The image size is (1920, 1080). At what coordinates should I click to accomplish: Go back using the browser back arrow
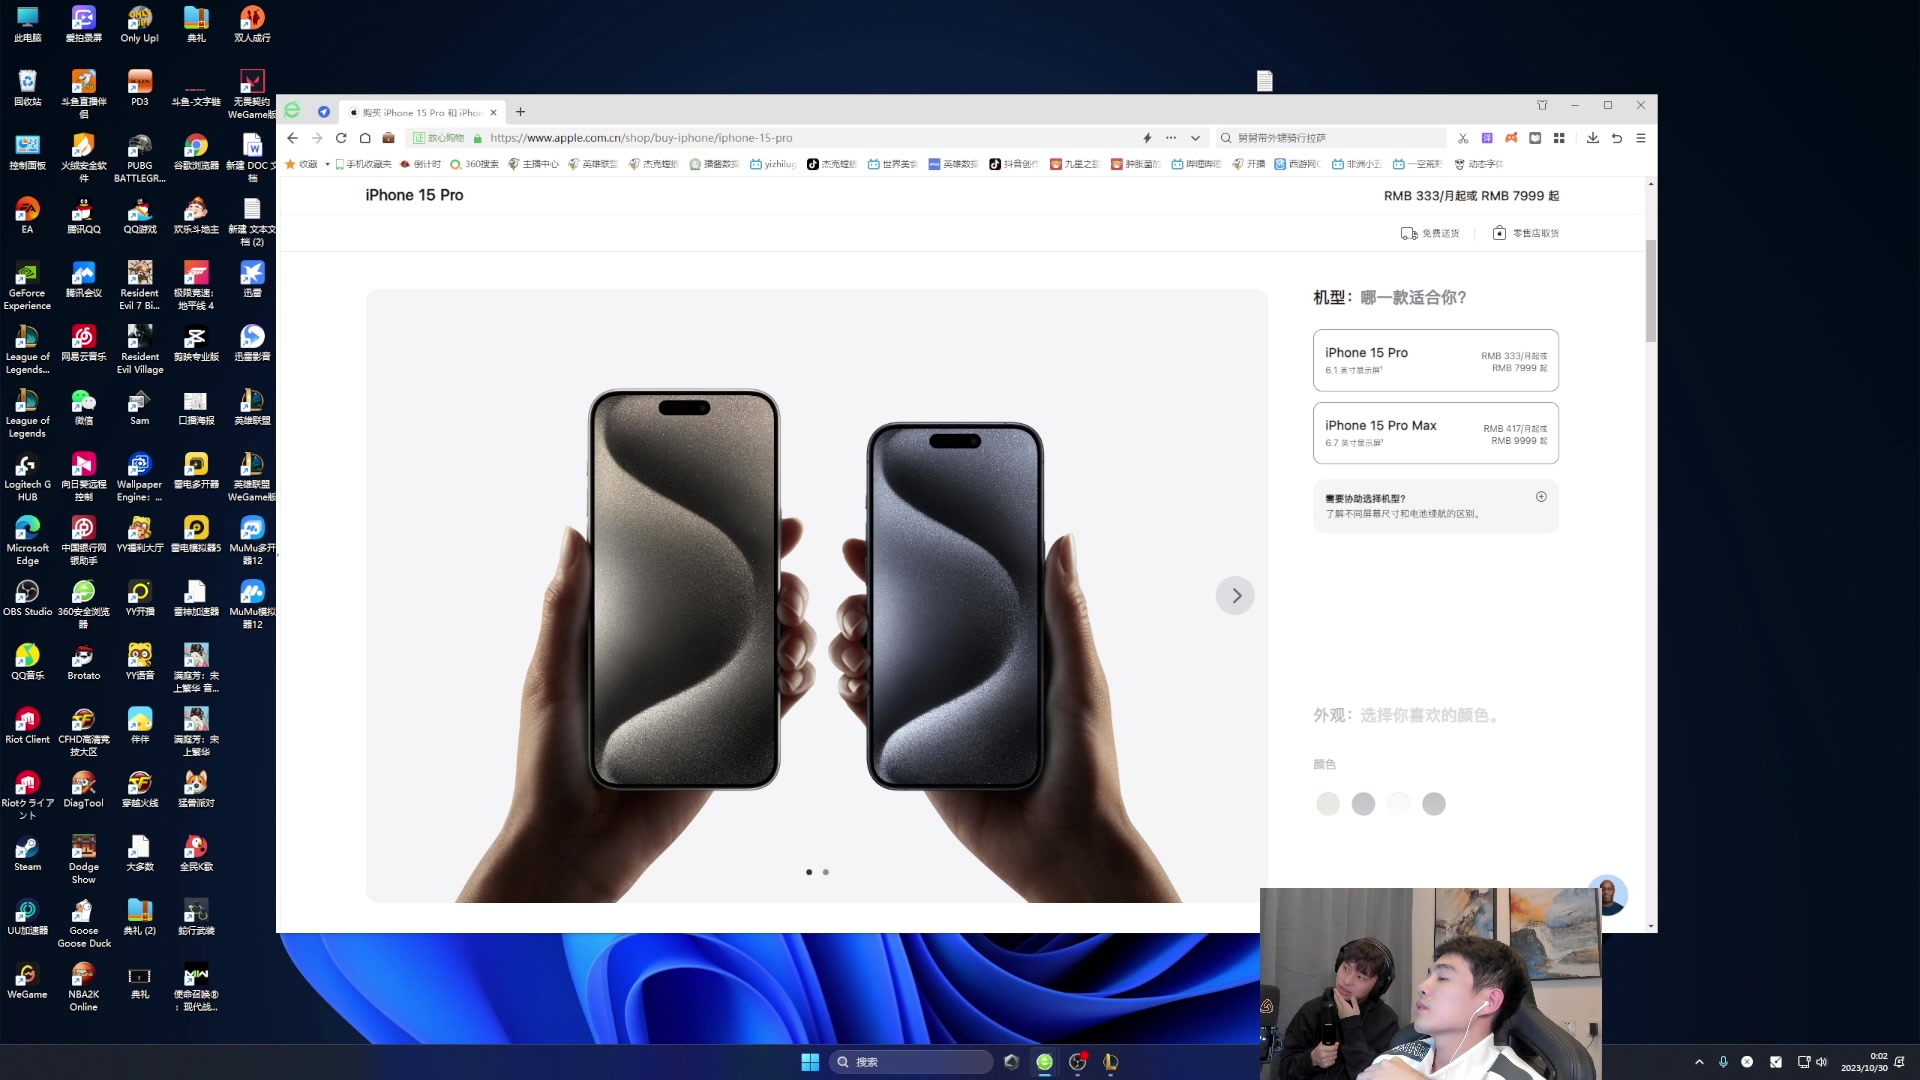point(292,138)
